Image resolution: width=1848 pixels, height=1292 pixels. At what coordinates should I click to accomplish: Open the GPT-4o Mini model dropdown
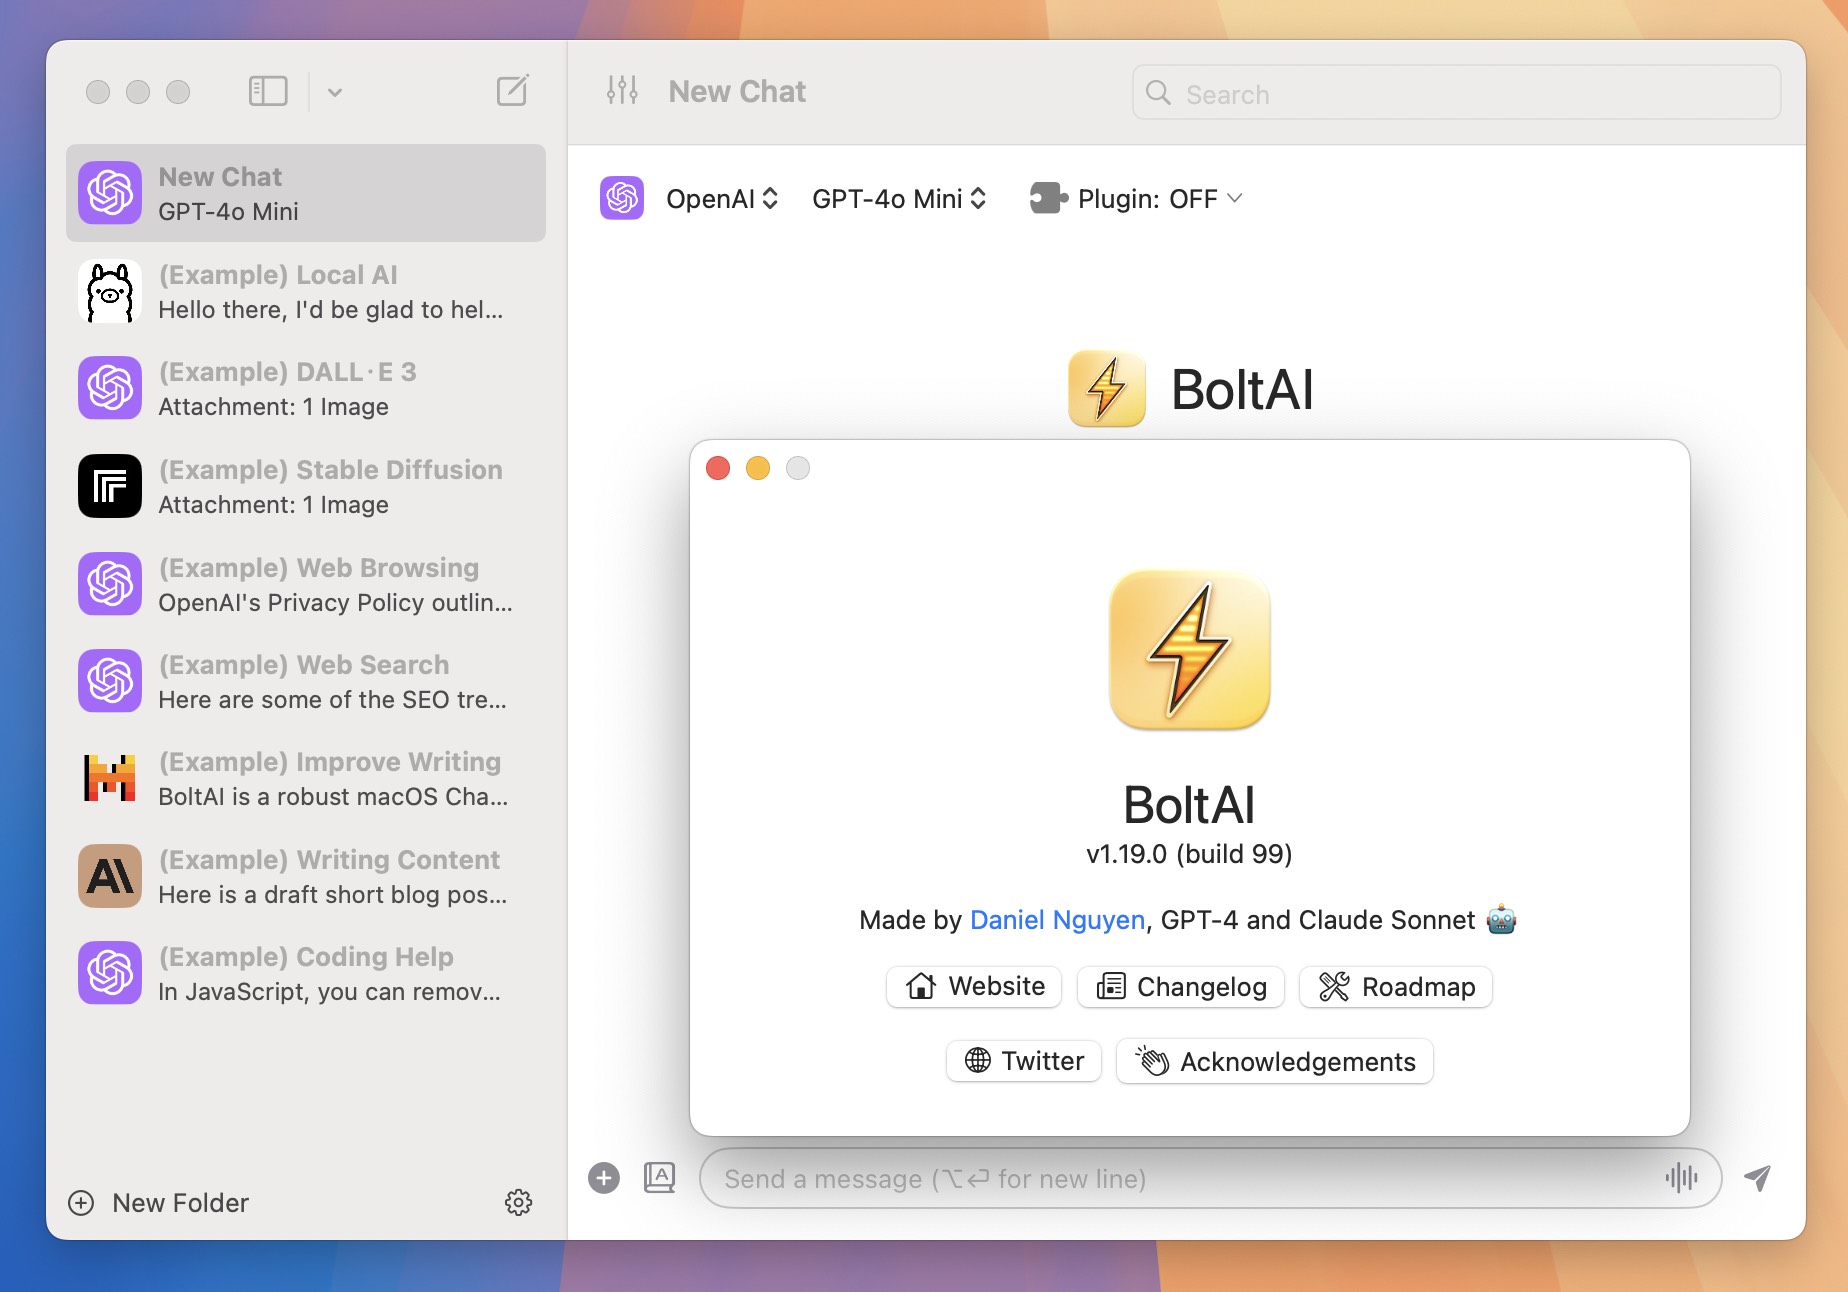899,199
